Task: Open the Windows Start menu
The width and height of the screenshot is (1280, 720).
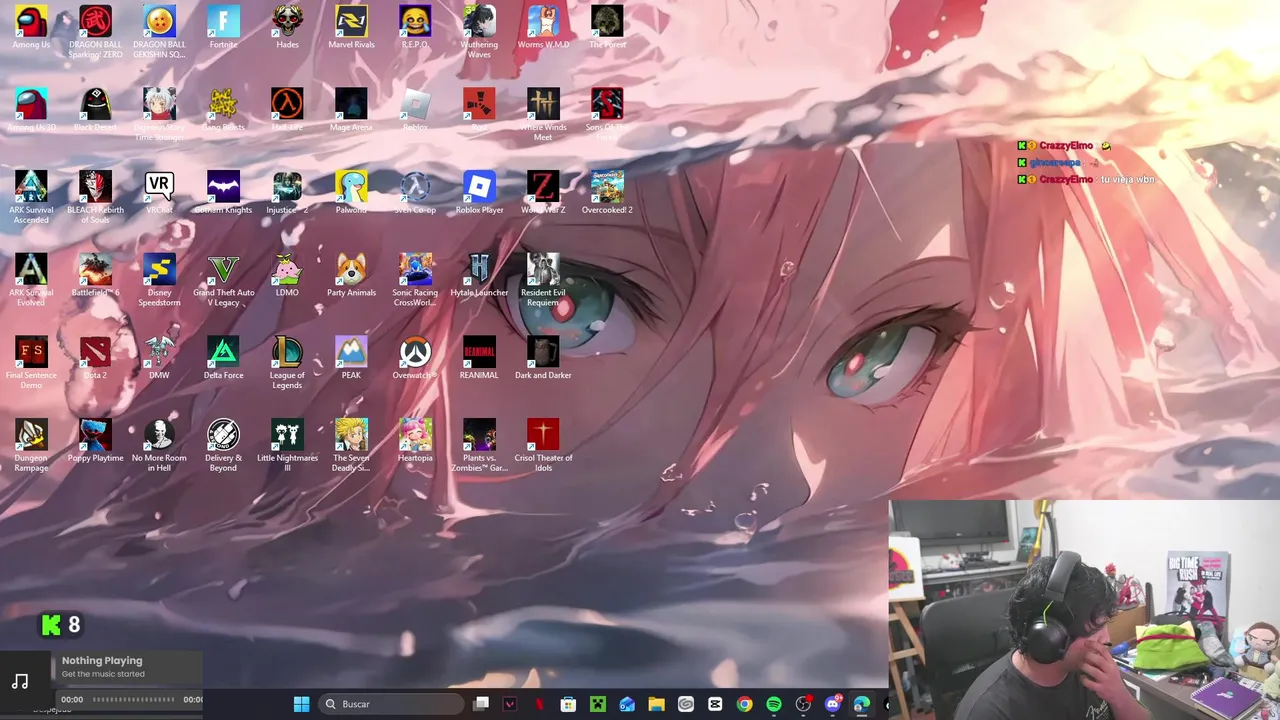Action: (x=301, y=704)
